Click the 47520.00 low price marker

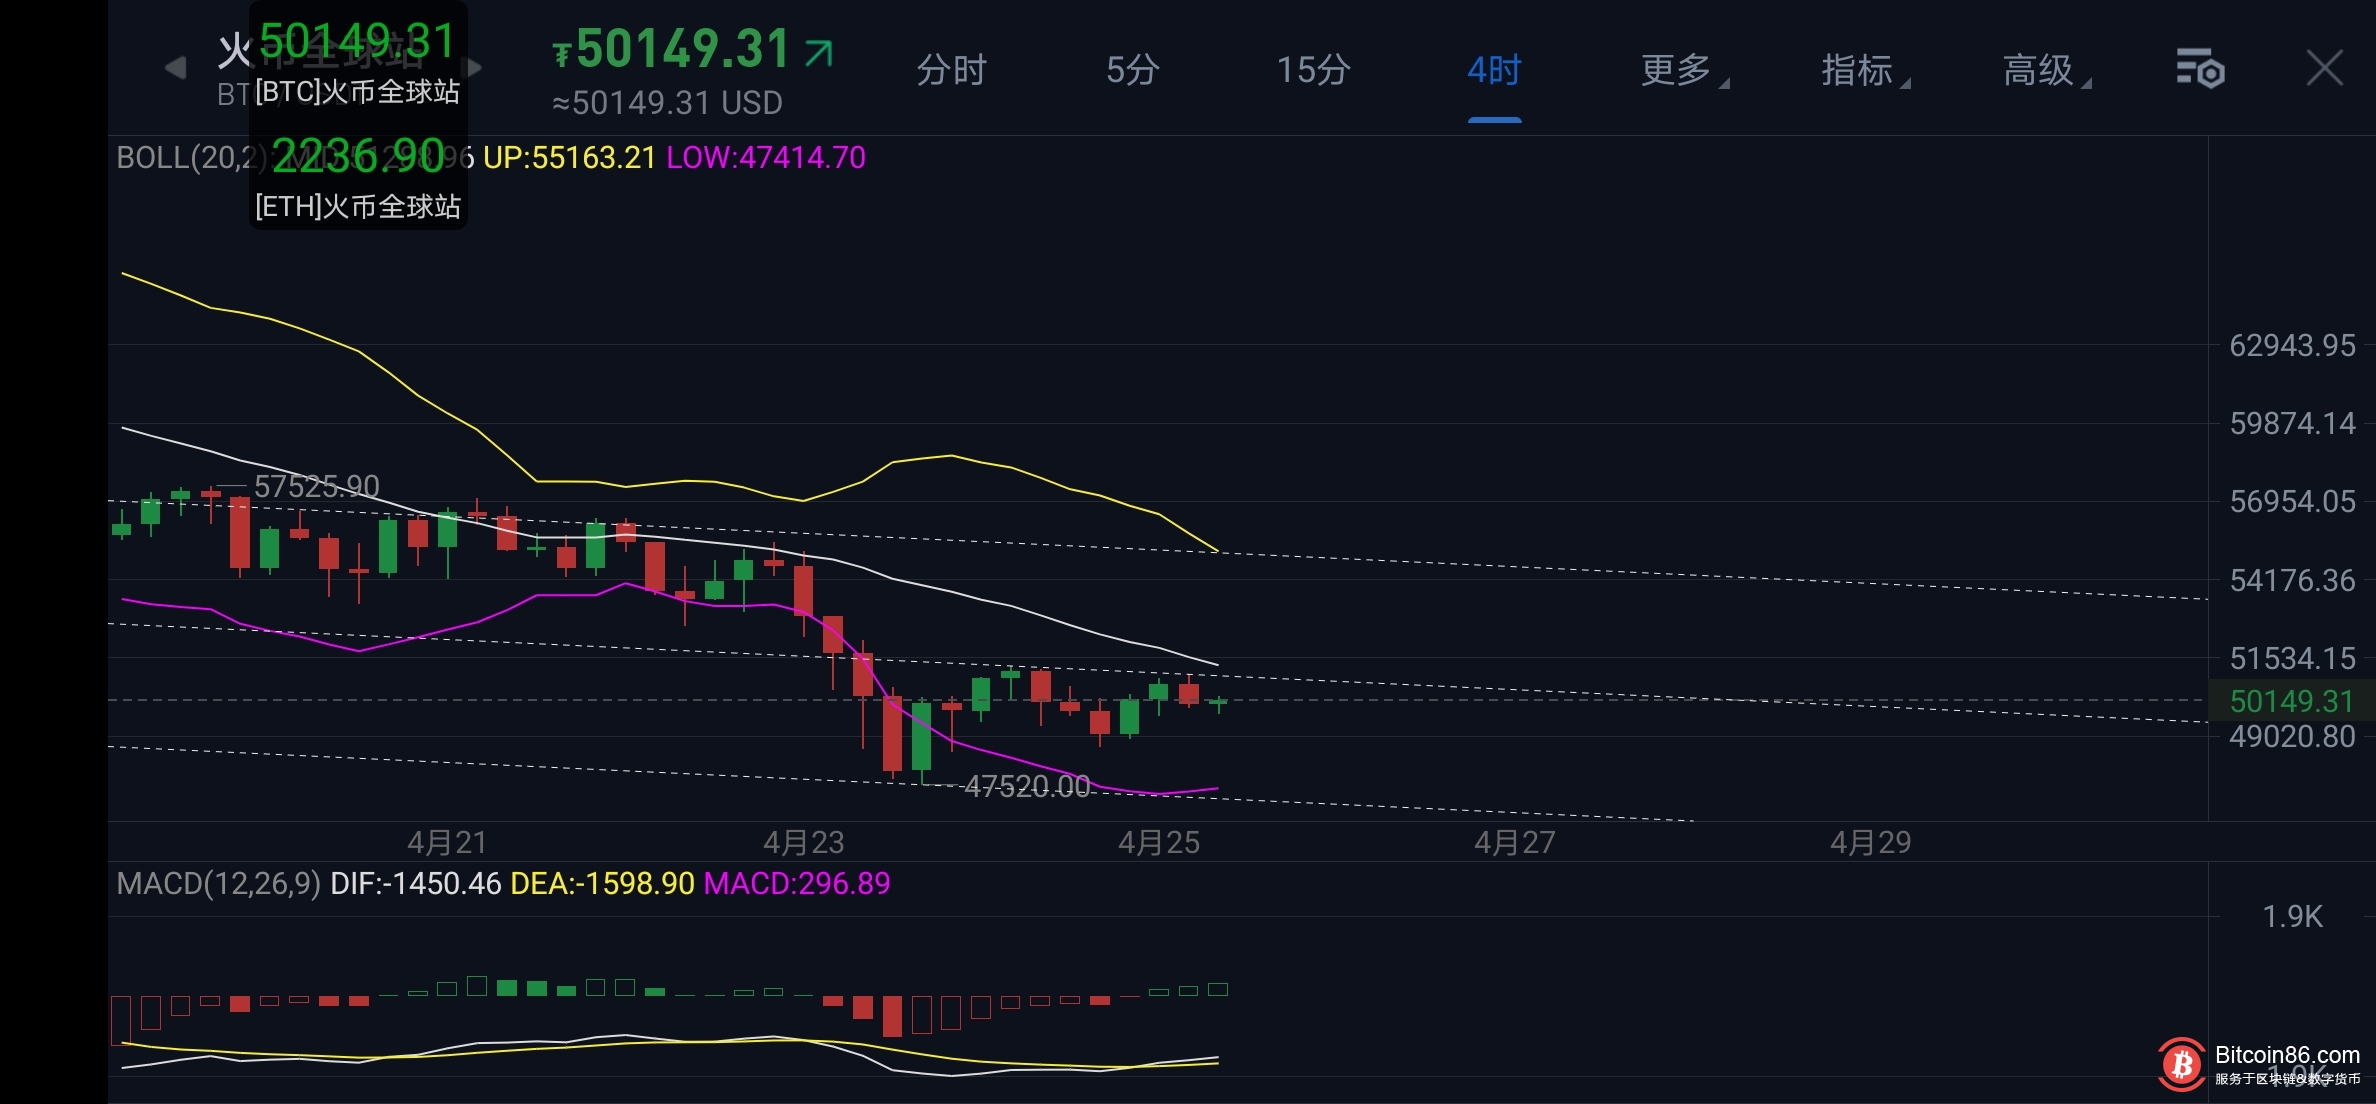pos(1027,787)
